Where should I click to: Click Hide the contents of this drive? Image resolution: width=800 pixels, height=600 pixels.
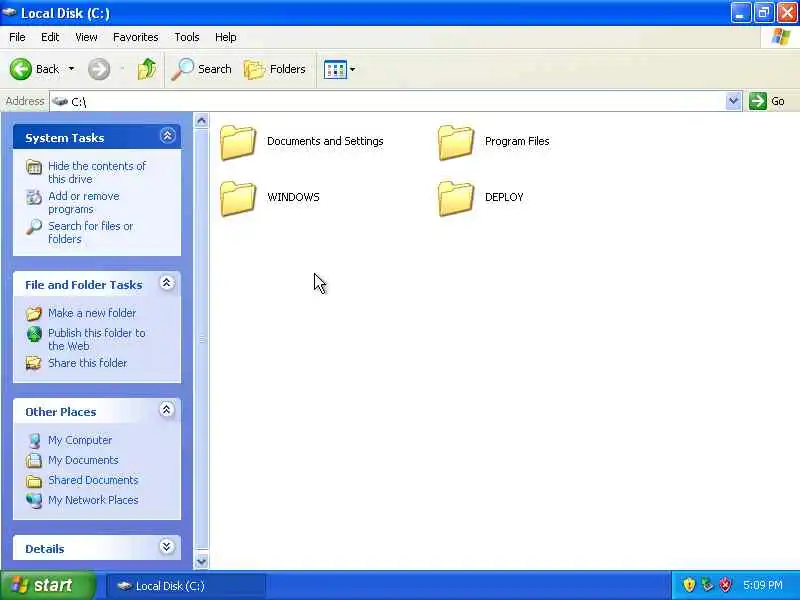(x=97, y=172)
